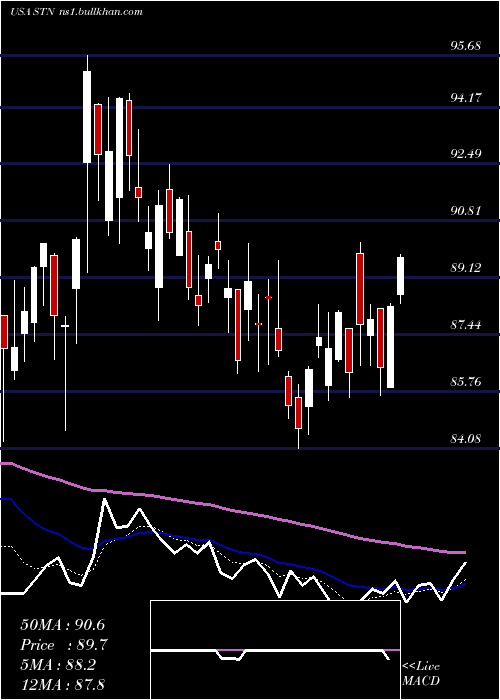This screenshot has width=500, height=700.
Task: Click the Price : 89.7 readout
Action: coord(64,645)
